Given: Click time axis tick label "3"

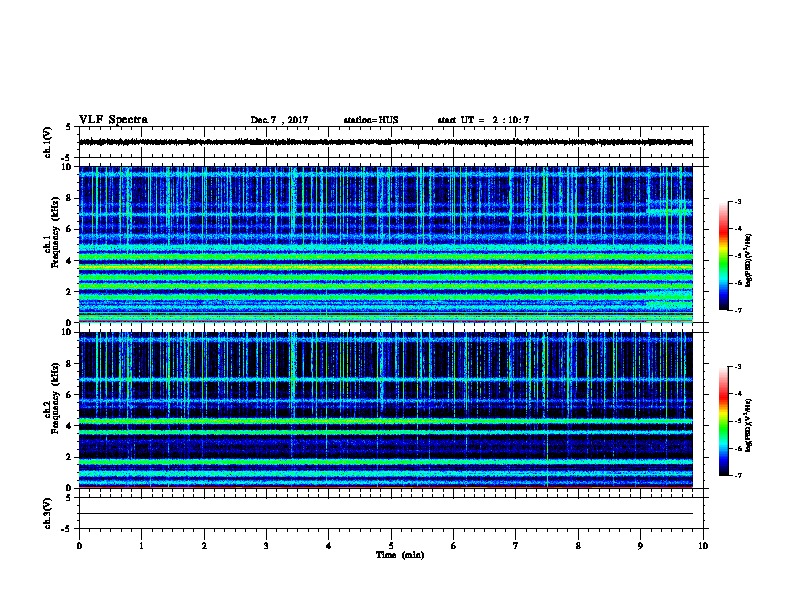Looking at the screenshot, I should point(266,546).
